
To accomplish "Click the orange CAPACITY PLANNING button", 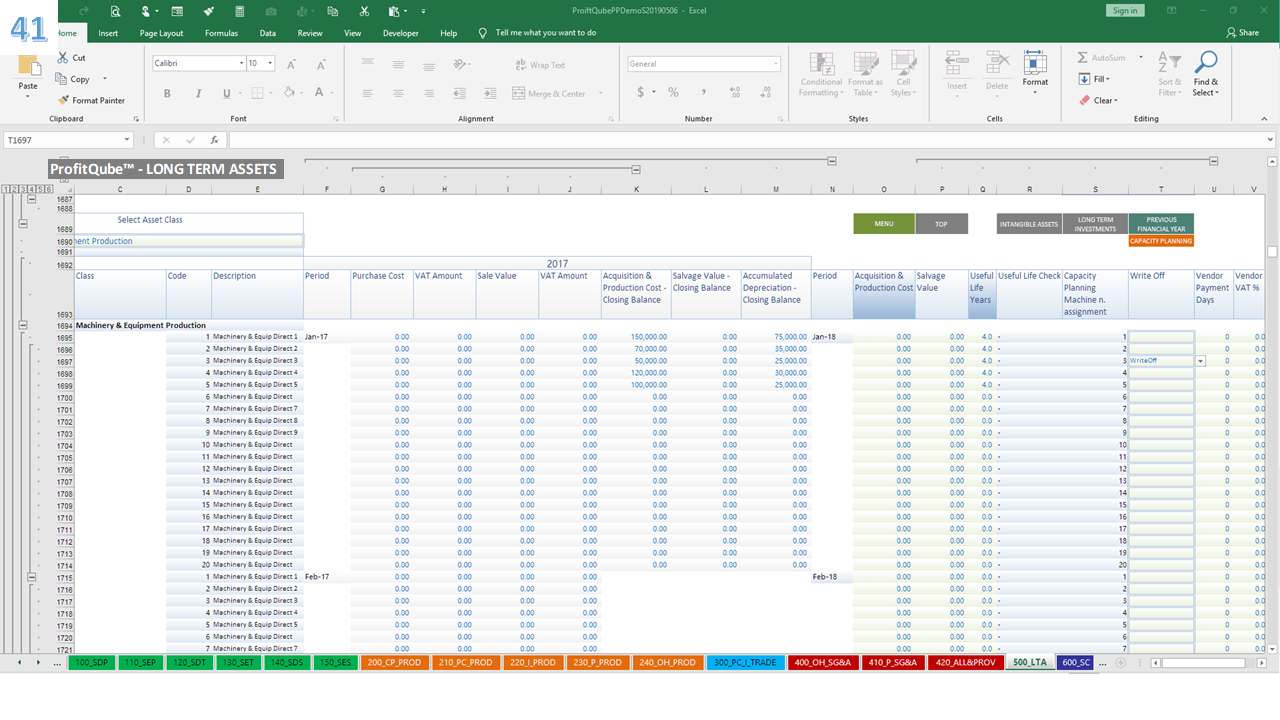I will click(1161, 241).
